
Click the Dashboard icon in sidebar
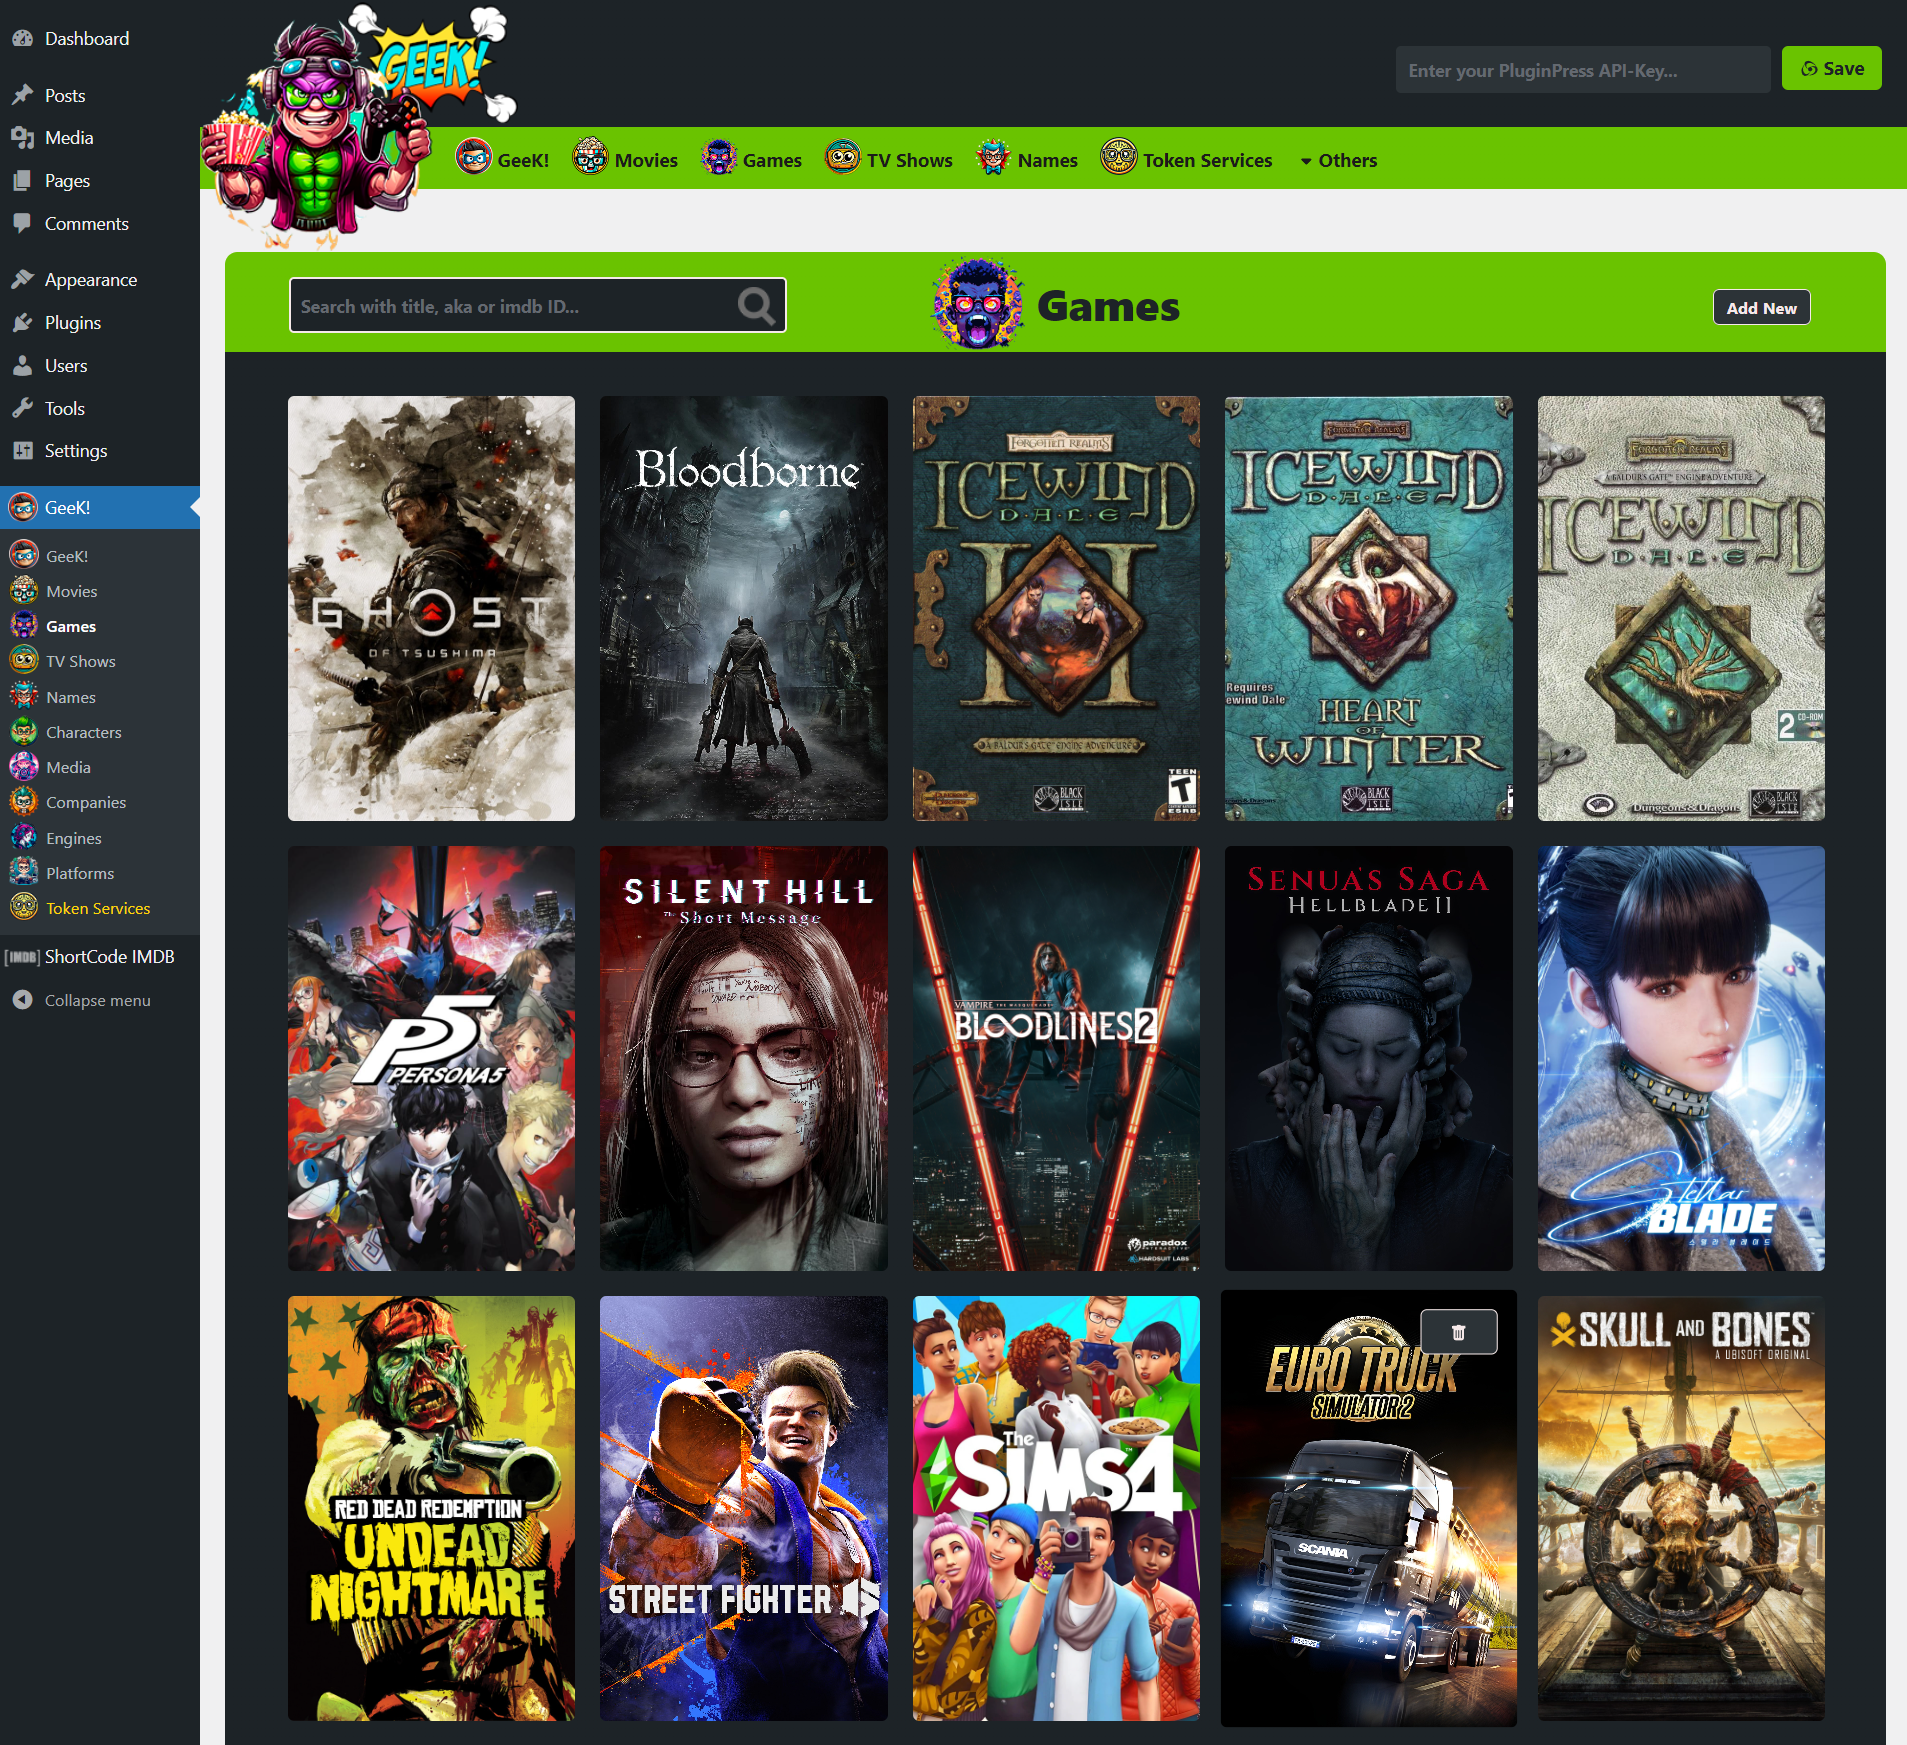(23, 39)
